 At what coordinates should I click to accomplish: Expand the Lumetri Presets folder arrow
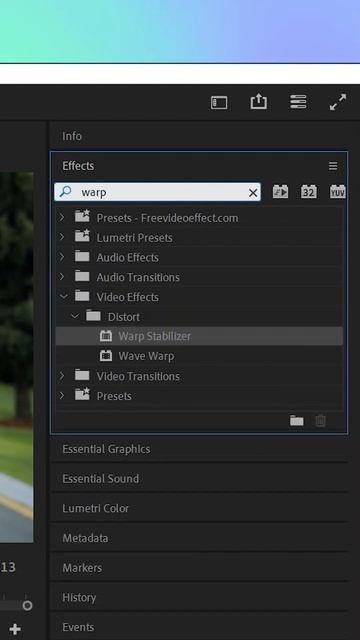coord(62,237)
